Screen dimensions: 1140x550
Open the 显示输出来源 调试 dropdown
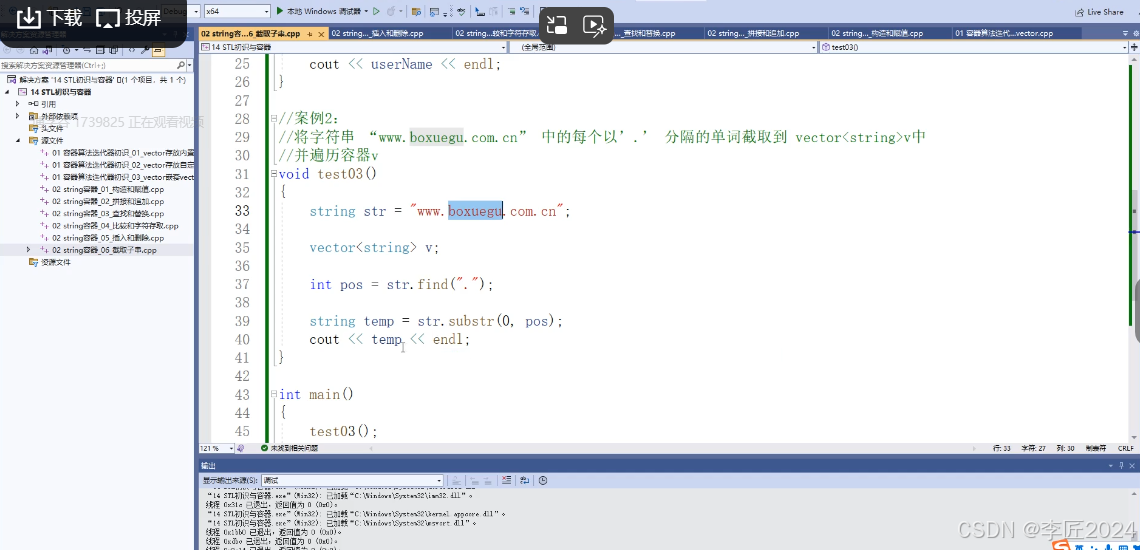click(353, 481)
